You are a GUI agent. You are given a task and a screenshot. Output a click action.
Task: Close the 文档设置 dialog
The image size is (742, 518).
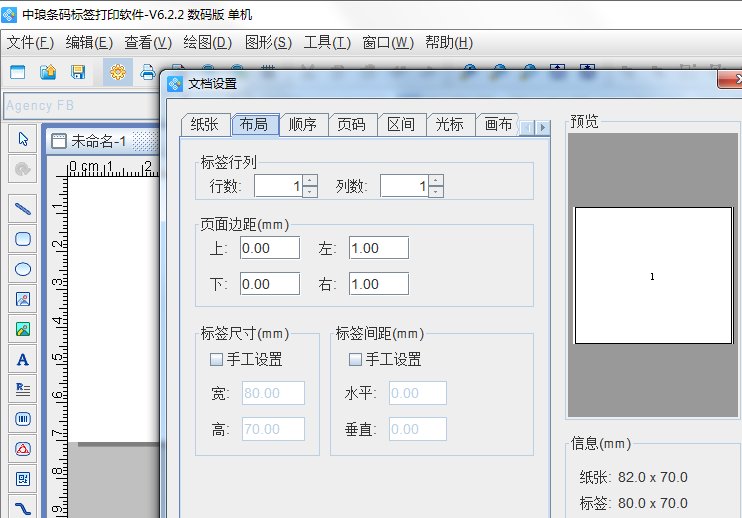click(731, 79)
